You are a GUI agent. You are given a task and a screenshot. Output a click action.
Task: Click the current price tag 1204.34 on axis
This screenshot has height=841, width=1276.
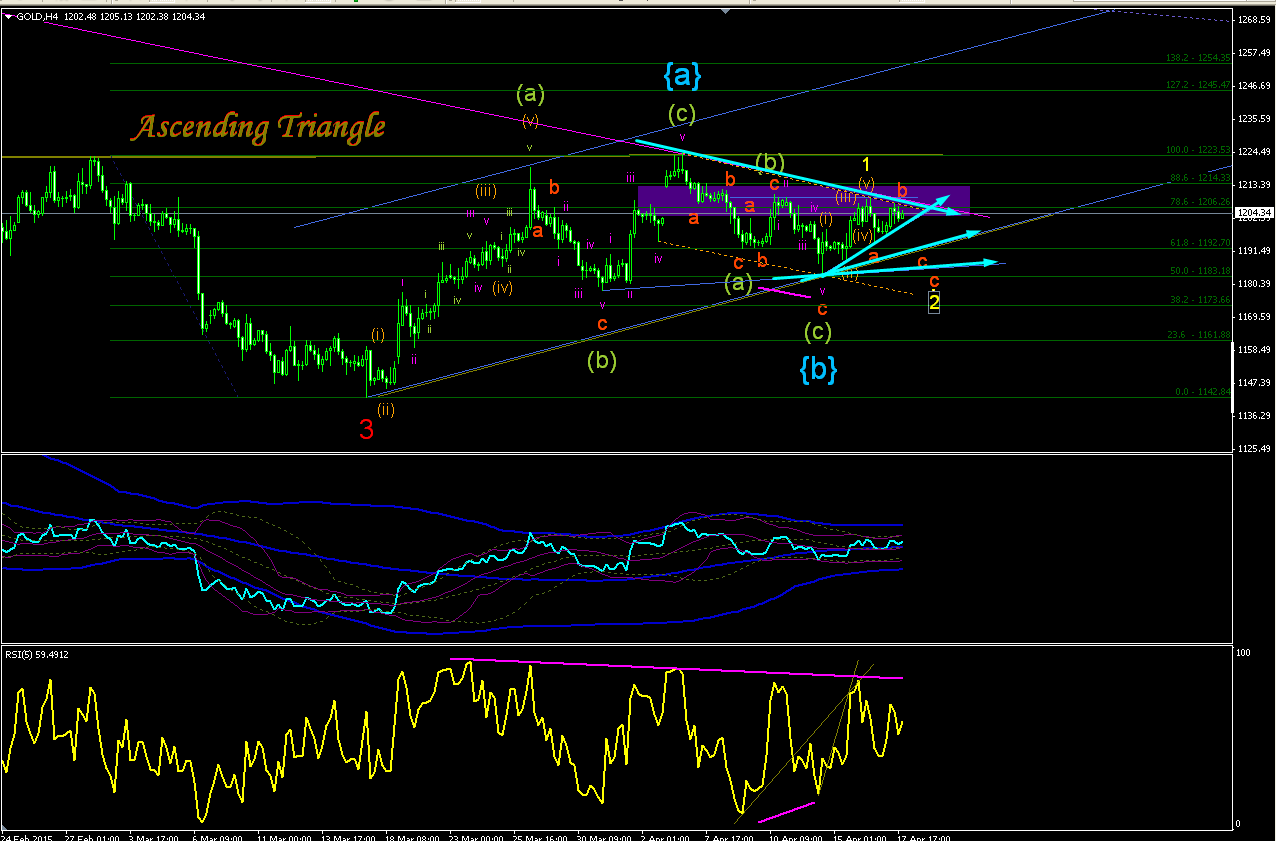(1252, 212)
